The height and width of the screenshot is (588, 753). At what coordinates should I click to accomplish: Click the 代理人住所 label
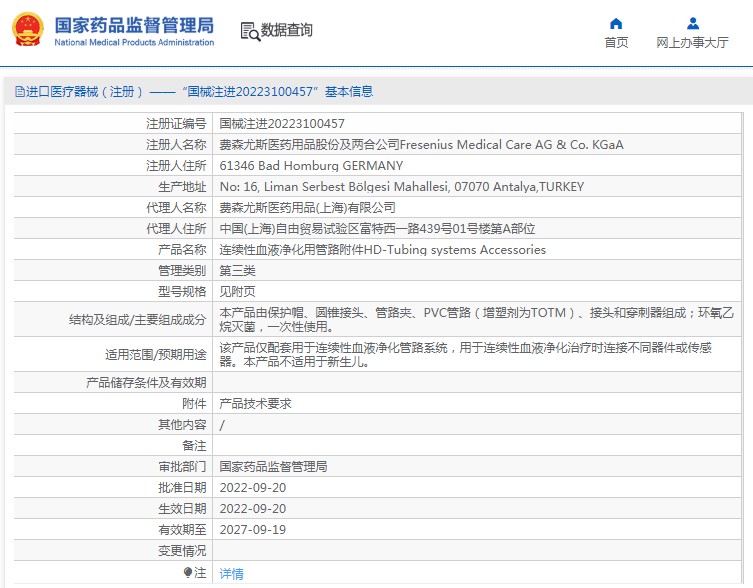click(x=176, y=229)
